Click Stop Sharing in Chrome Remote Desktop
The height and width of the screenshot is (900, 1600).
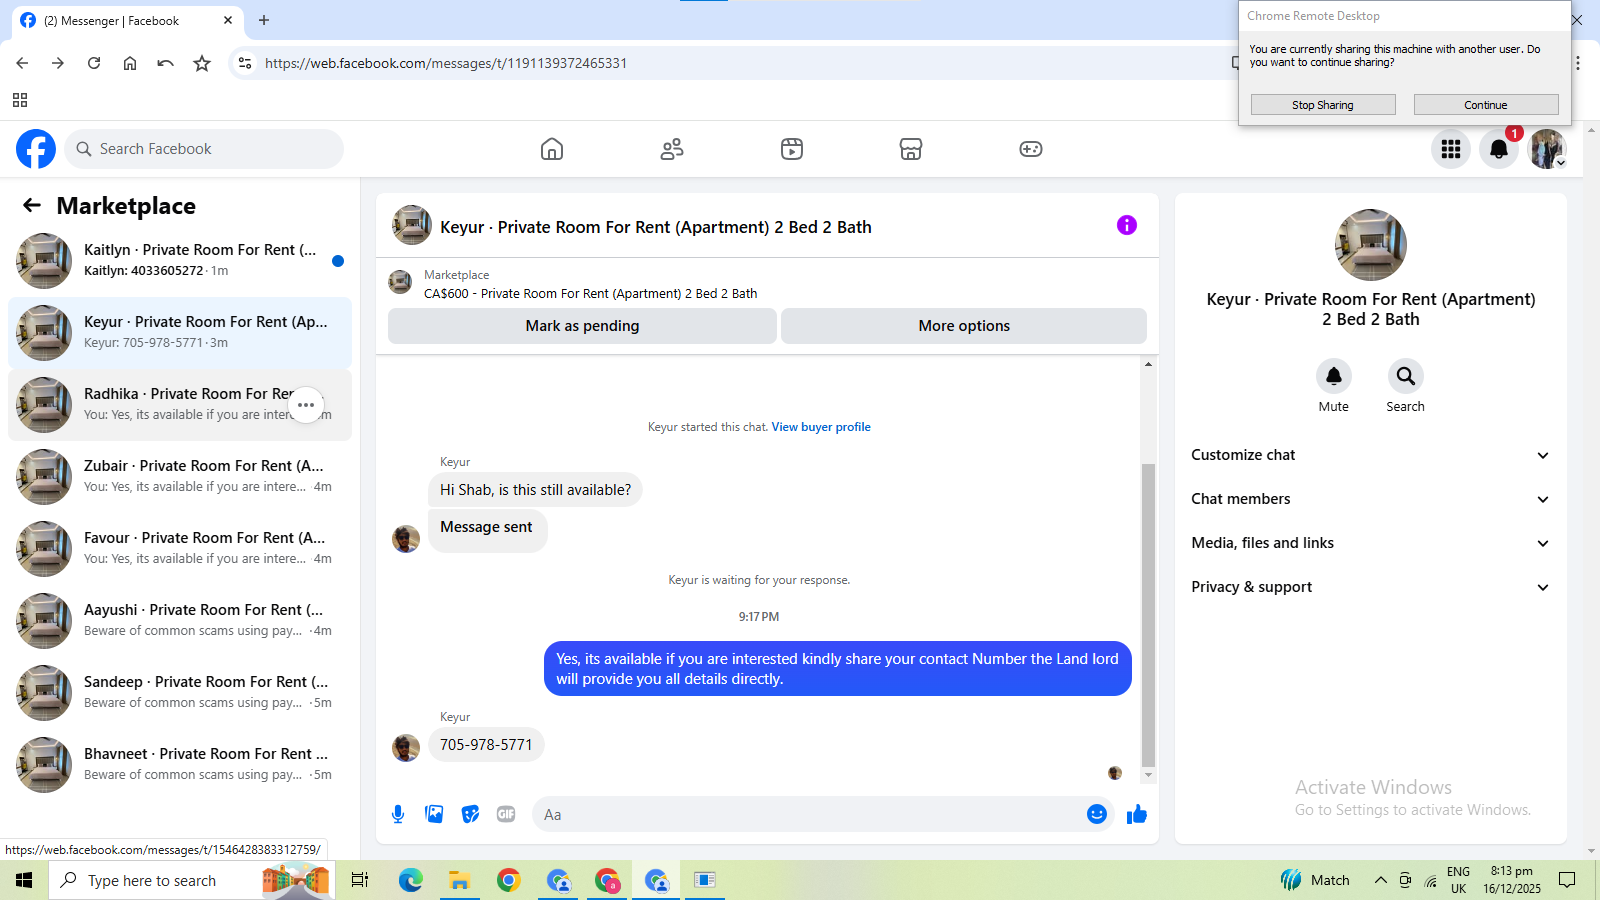(x=1323, y=105)
